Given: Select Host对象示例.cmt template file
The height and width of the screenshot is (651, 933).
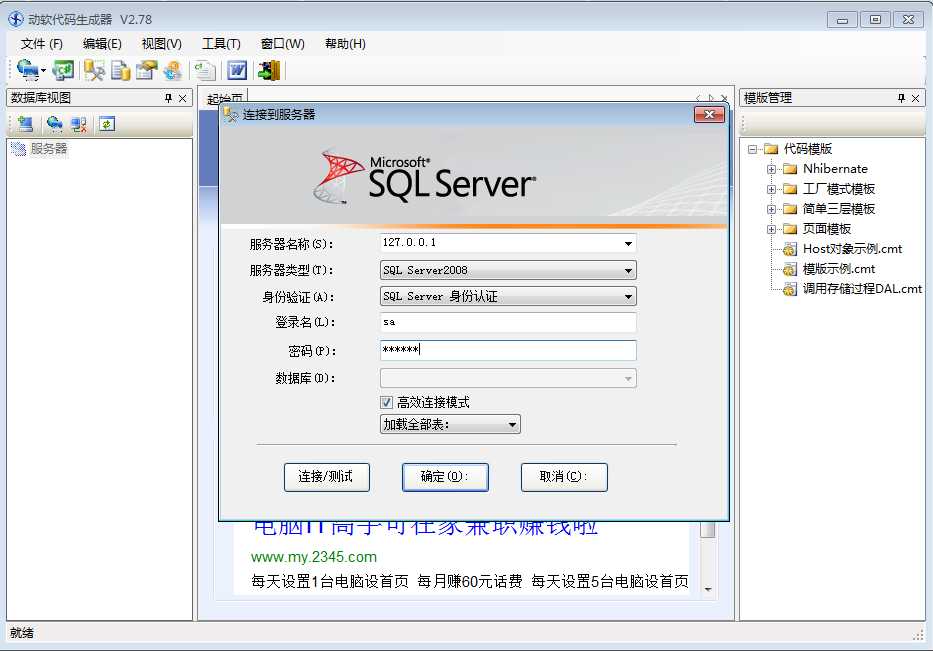Looking at the screenshot, I should pyautogui.click(x=852, y=249).
